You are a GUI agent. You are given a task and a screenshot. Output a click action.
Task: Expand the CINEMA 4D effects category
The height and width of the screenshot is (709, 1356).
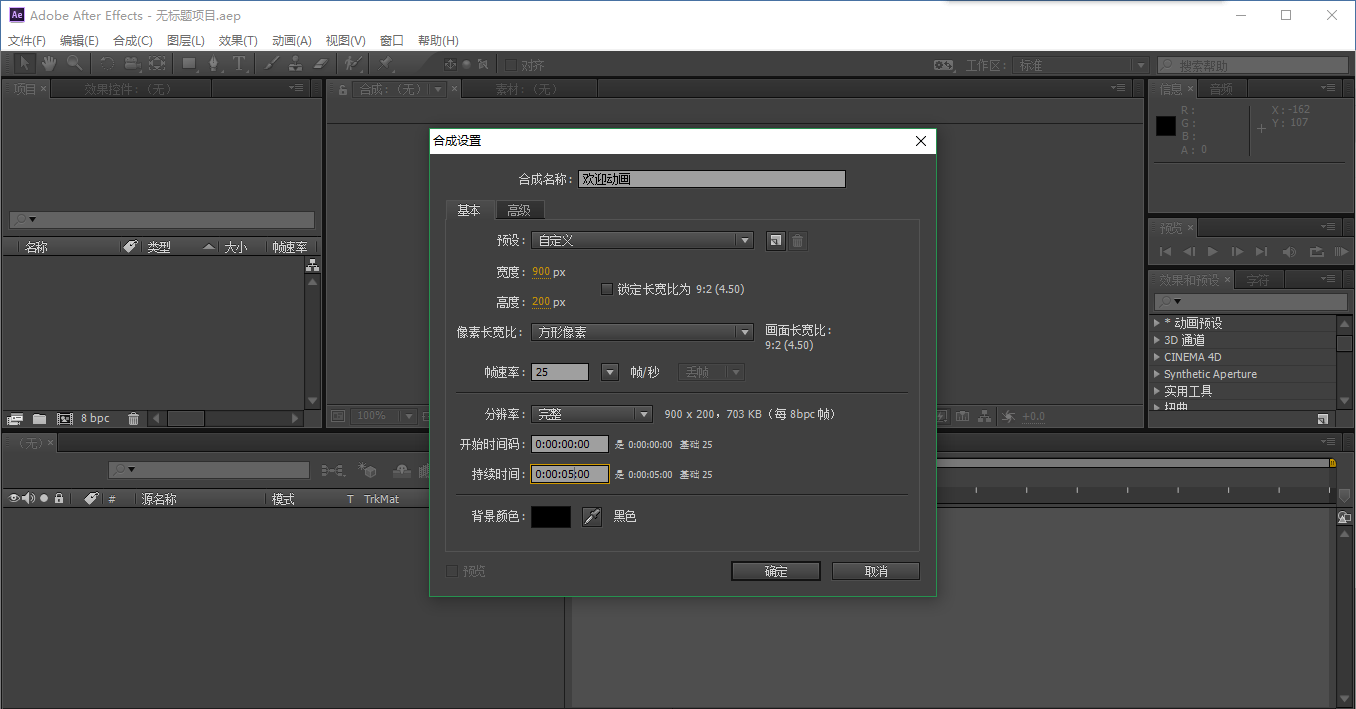1157,357
